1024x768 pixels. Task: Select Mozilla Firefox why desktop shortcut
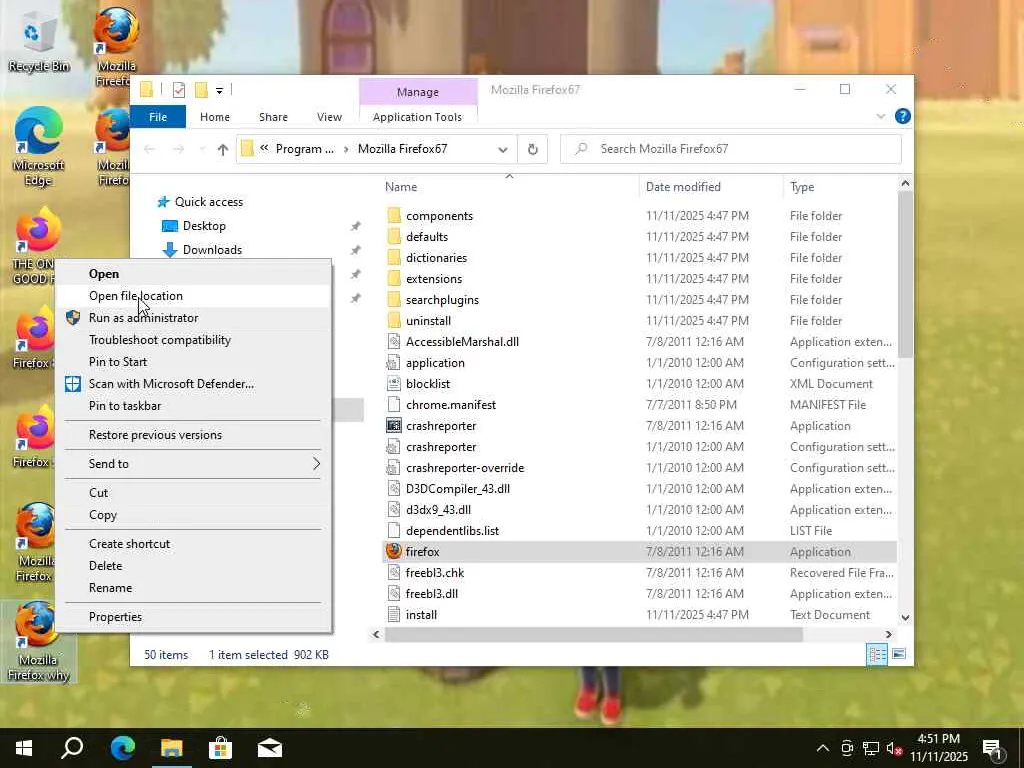[38, 641]
